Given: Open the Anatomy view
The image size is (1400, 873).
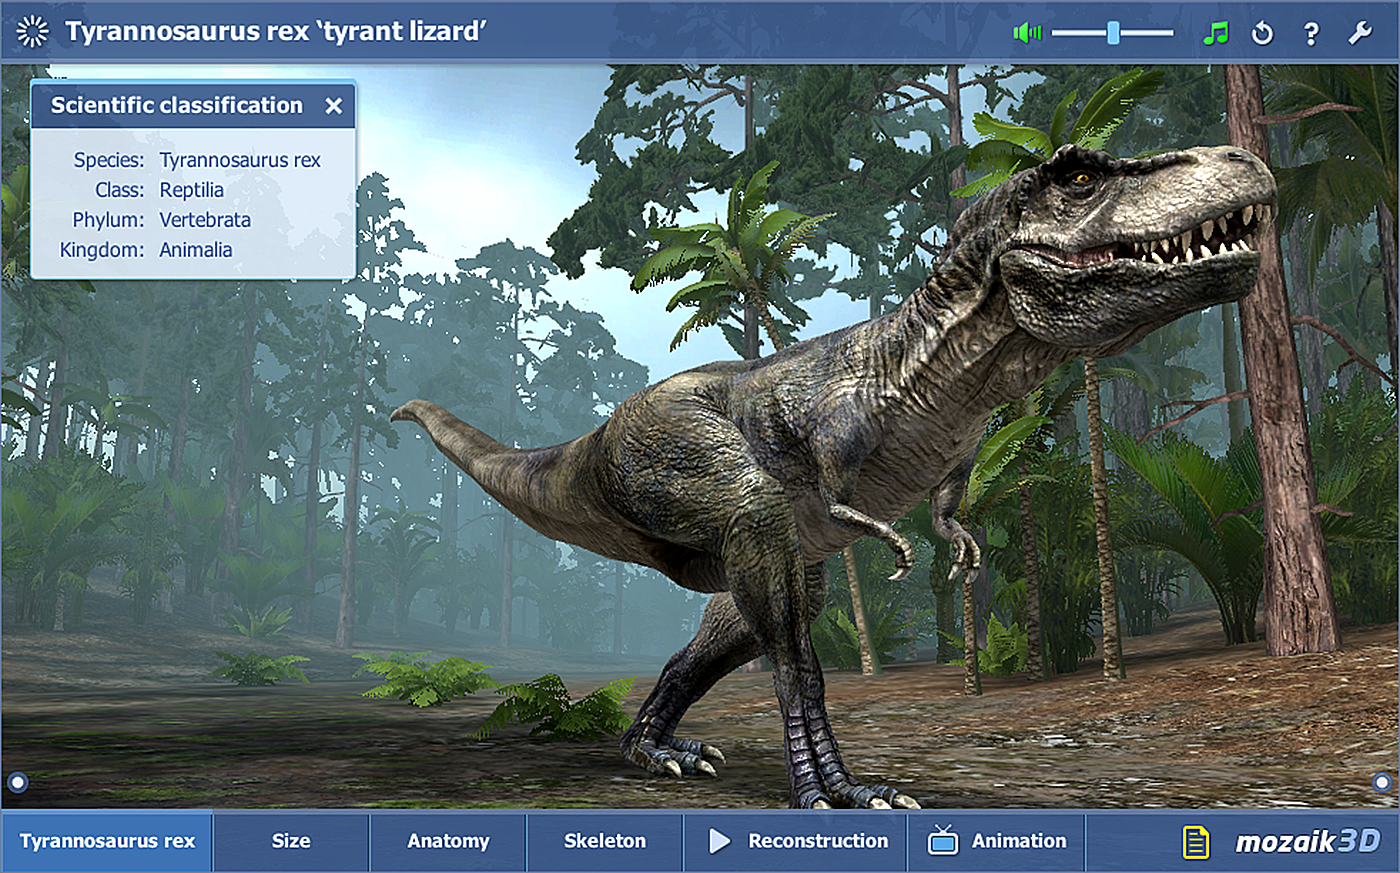Looking at the screenshot, I should (x=448, y=841).
